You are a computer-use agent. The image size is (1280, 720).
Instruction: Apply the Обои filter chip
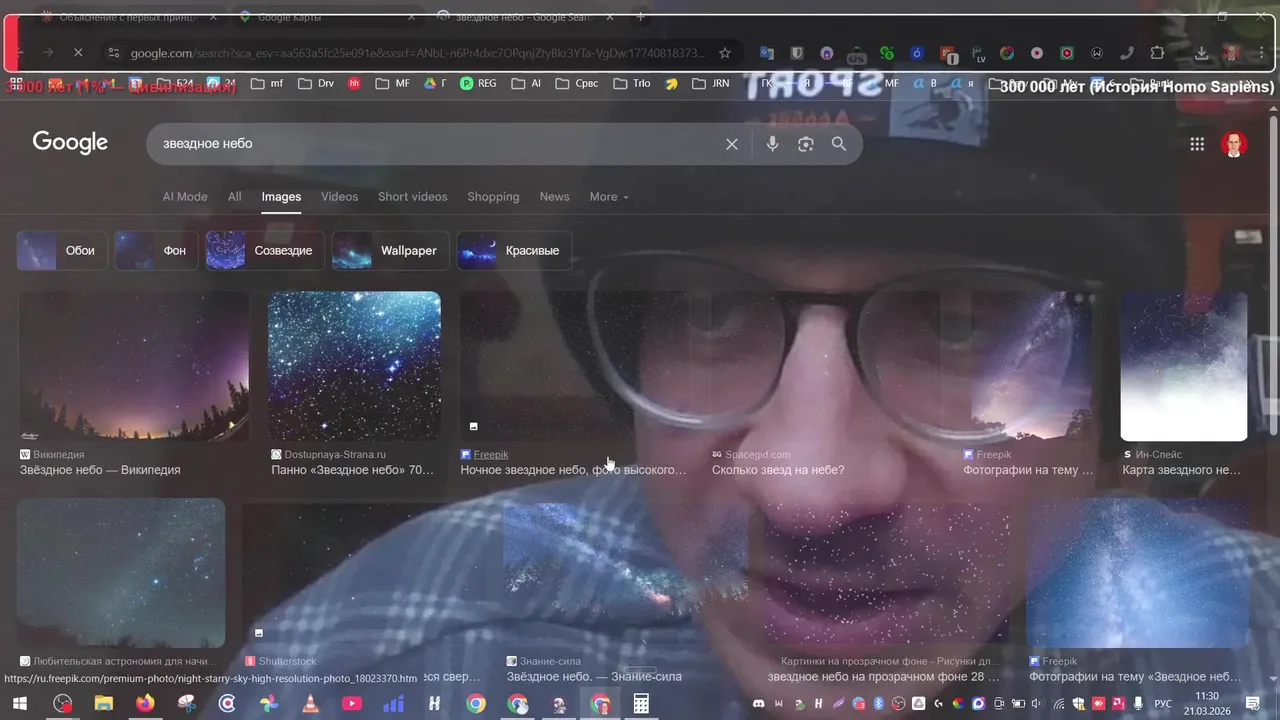click(62, 250)
